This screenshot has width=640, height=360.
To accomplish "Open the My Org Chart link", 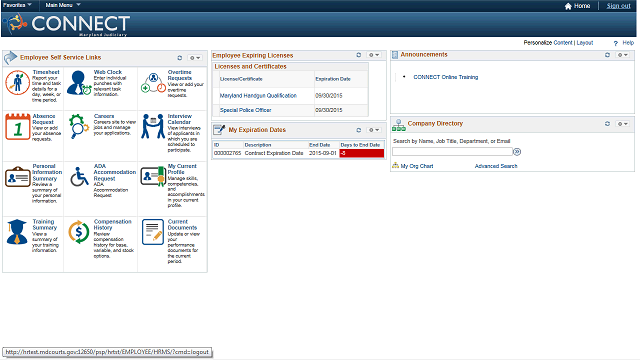I will [417, 166].
